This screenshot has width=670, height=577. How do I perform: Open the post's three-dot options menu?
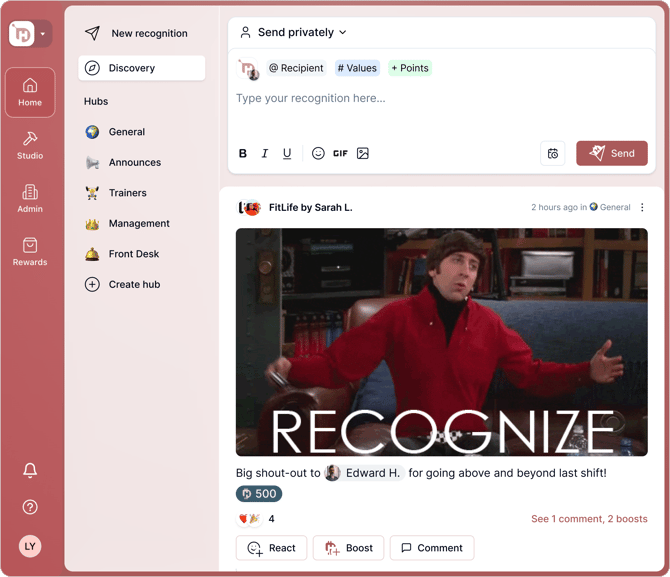click(642, 208)
